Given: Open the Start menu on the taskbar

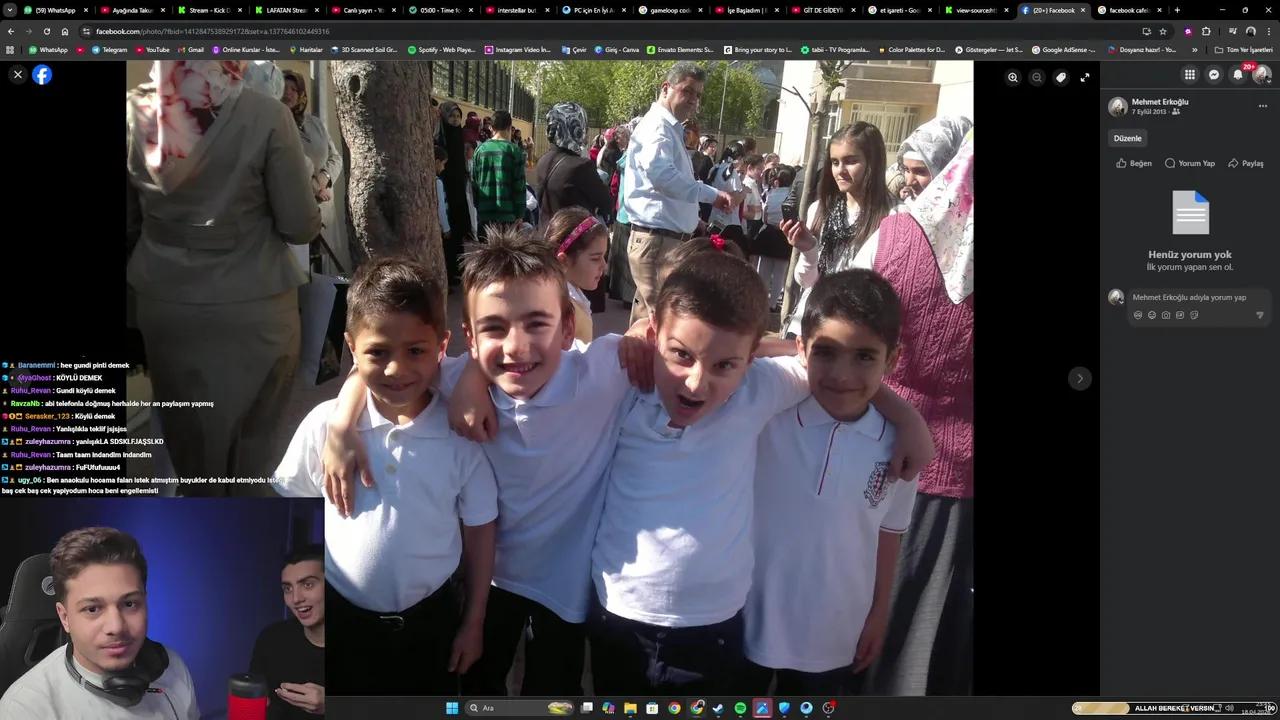Looking at the screenshot, I should [451, 707].
